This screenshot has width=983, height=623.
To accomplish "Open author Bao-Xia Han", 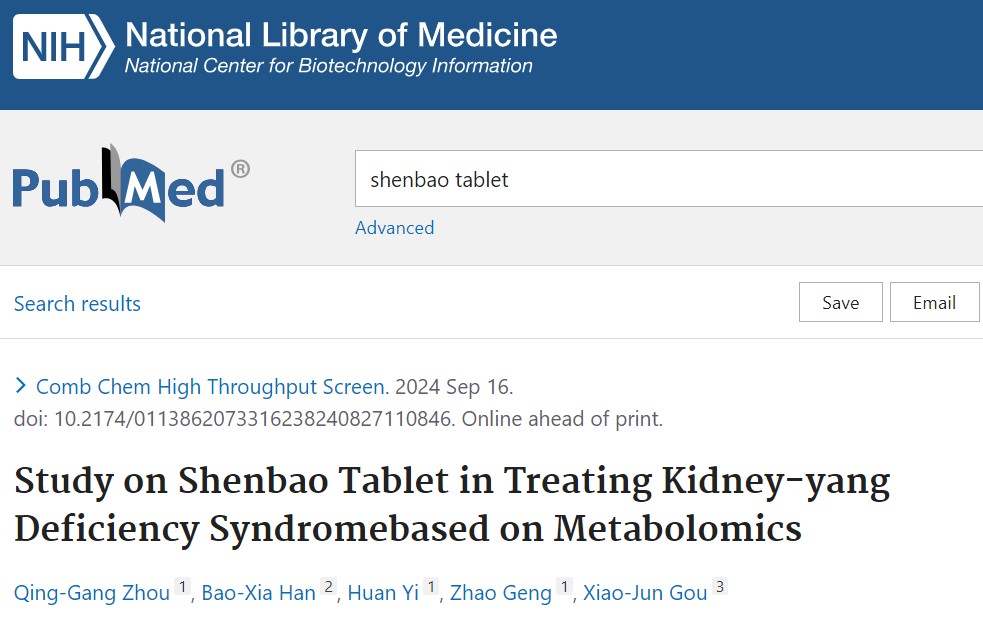I will point(258,593).
